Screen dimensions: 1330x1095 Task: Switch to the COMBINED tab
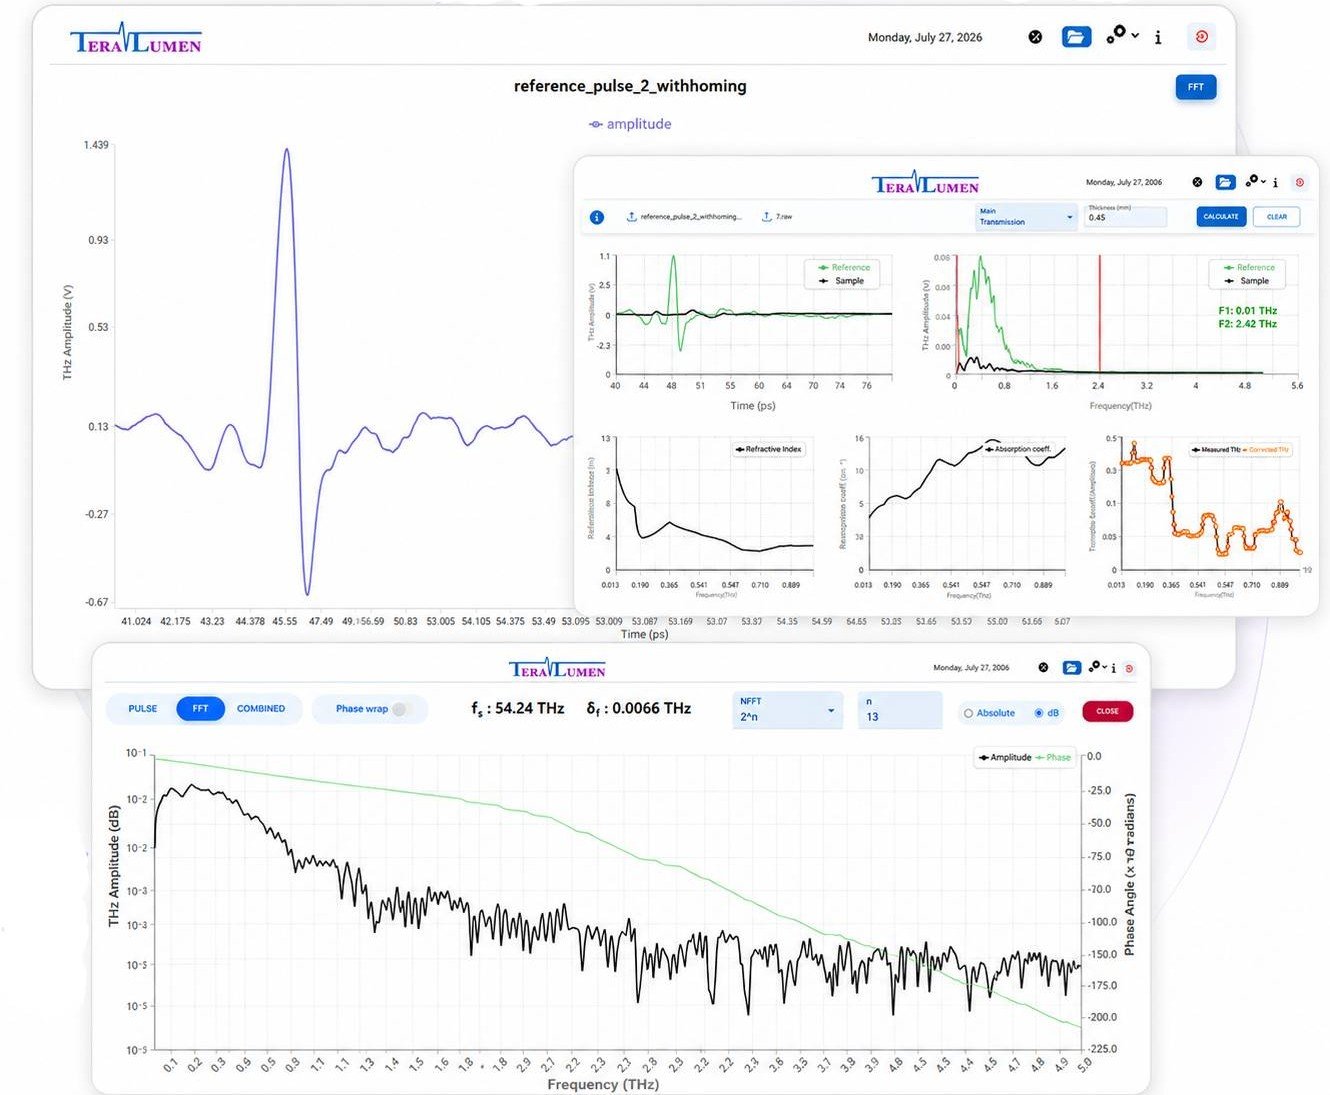261,709
